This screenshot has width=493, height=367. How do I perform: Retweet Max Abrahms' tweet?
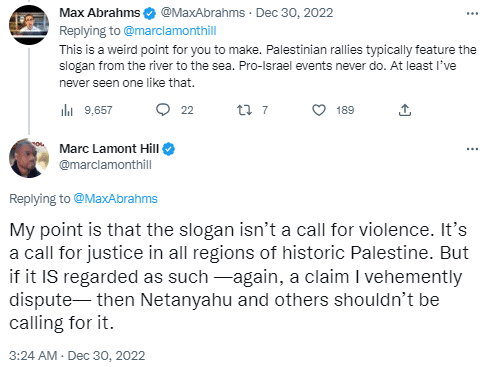click(244, 110)
